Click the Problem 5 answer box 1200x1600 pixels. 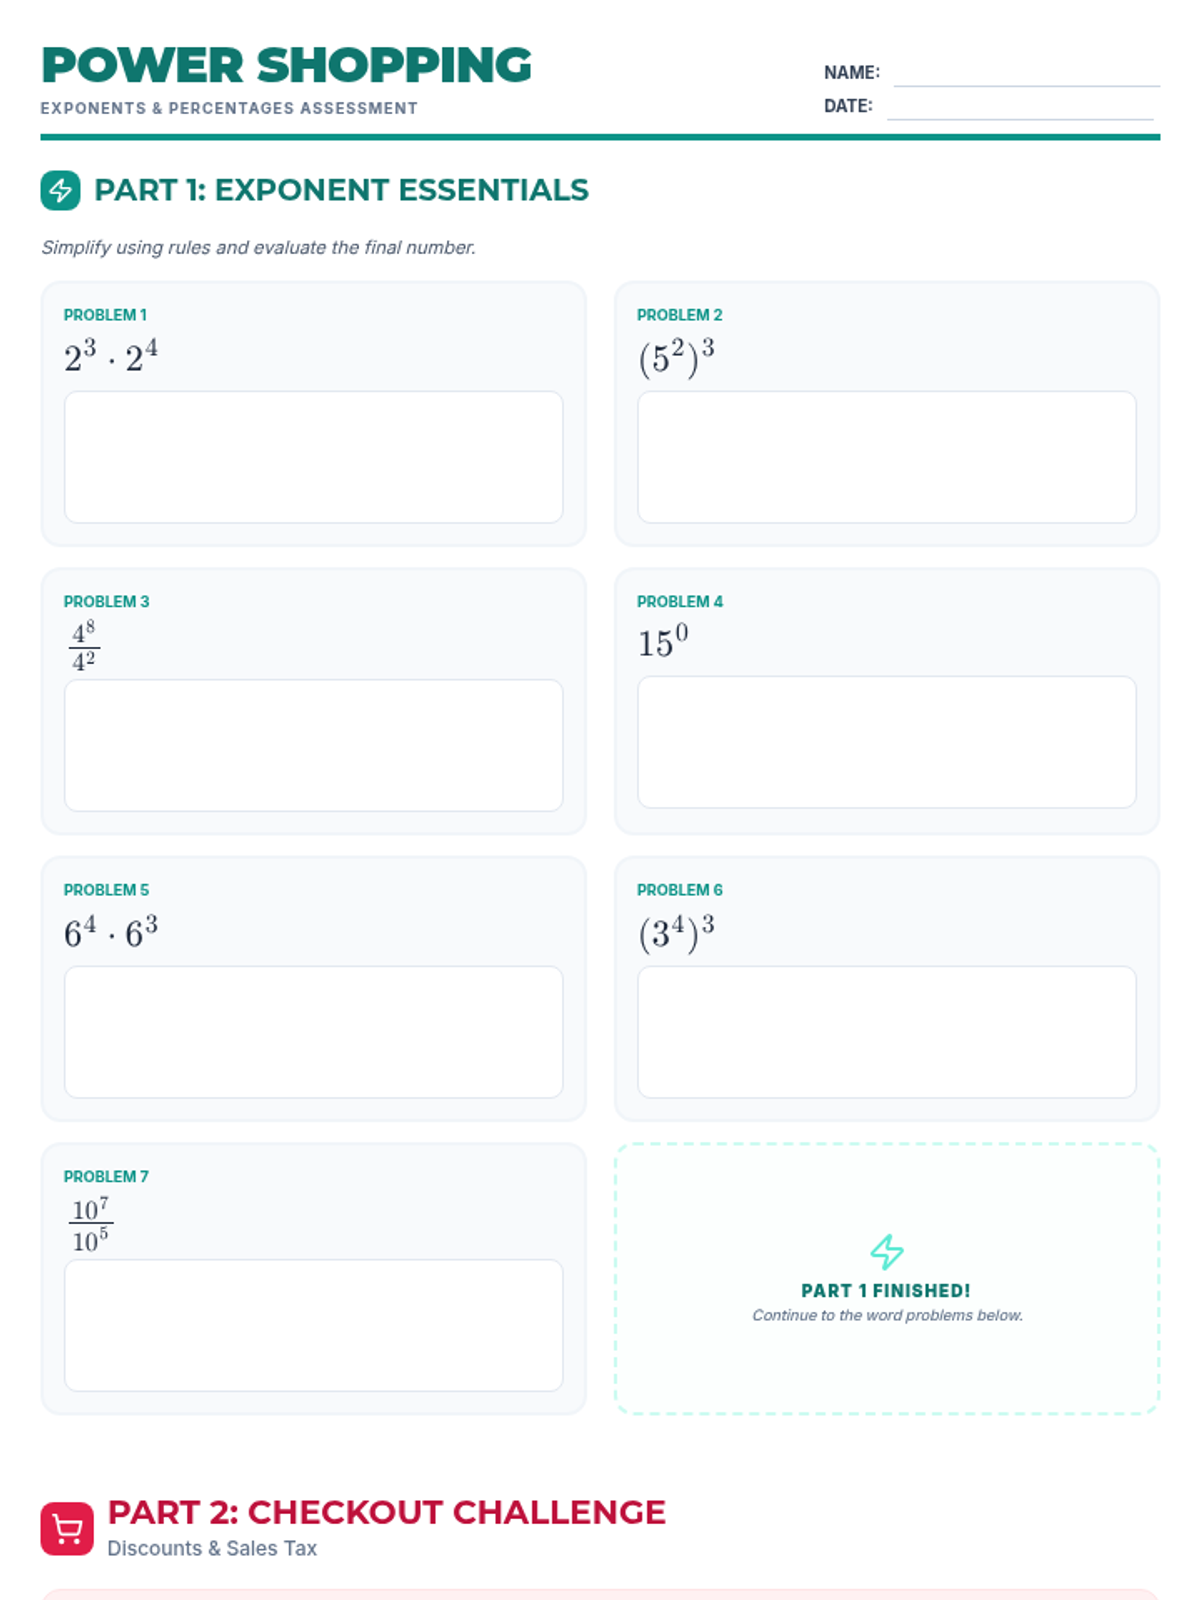[x=314, y=1032]
